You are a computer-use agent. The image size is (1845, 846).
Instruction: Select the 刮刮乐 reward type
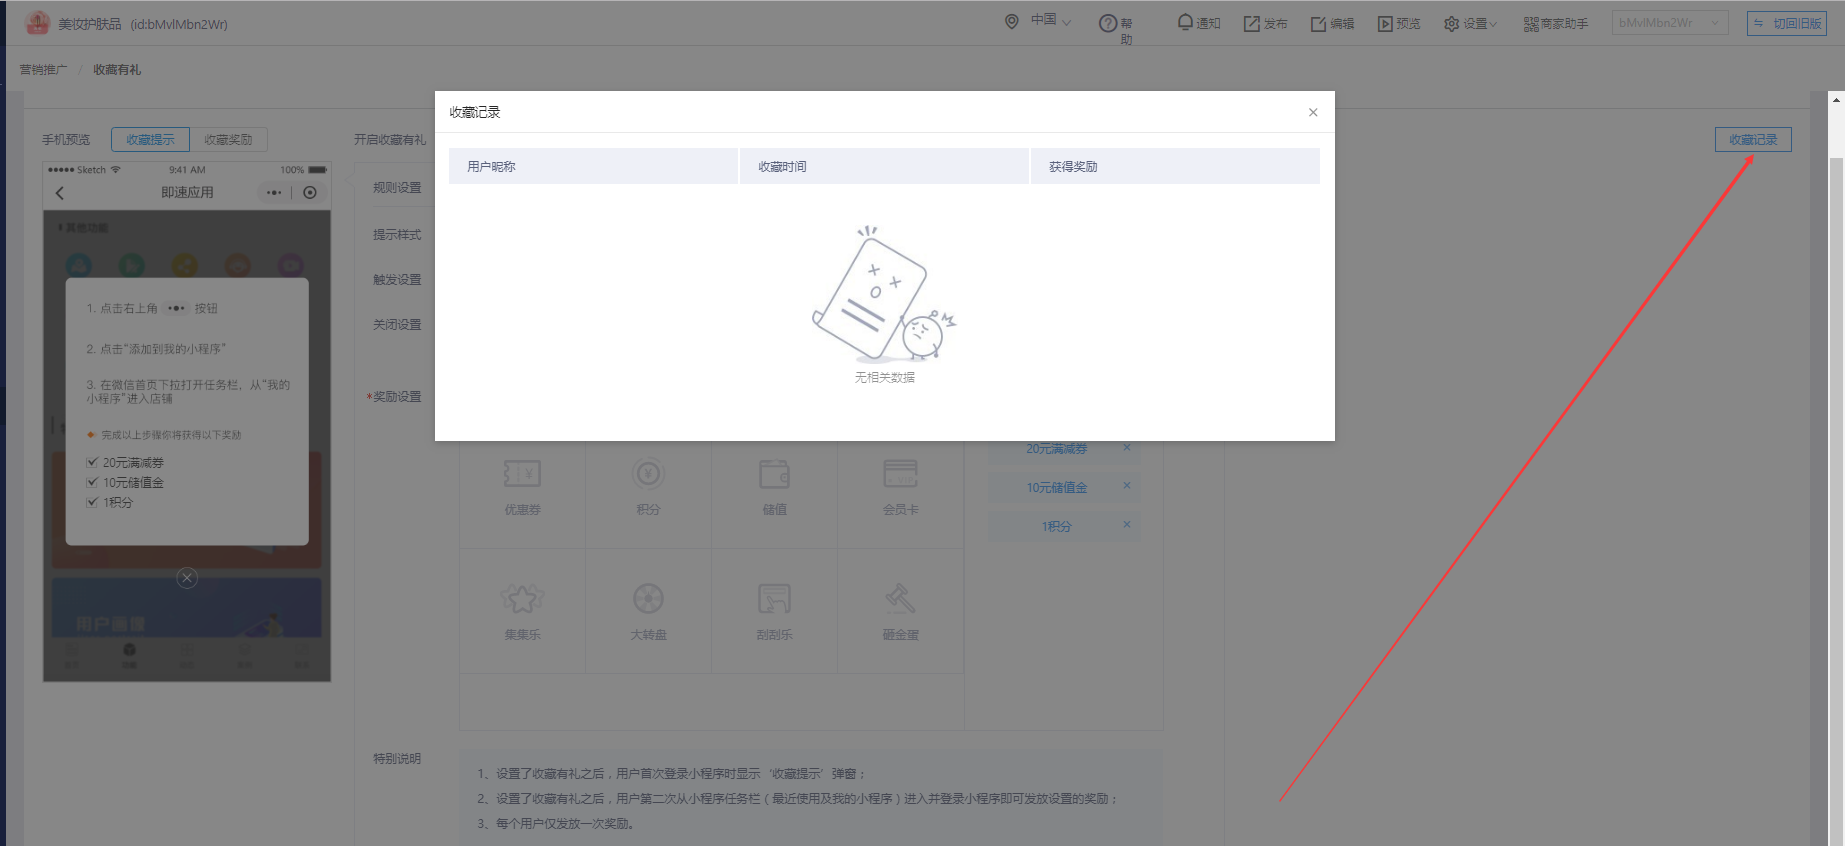click(x=774, y=611)
